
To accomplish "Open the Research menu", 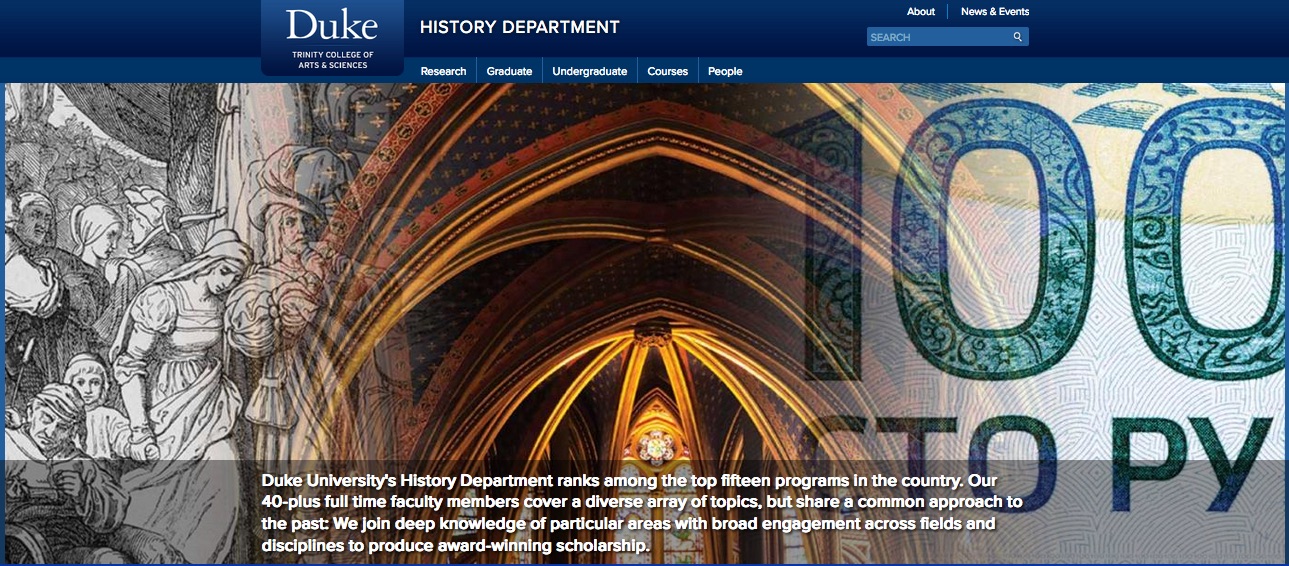I will click(x=443, y=71).
